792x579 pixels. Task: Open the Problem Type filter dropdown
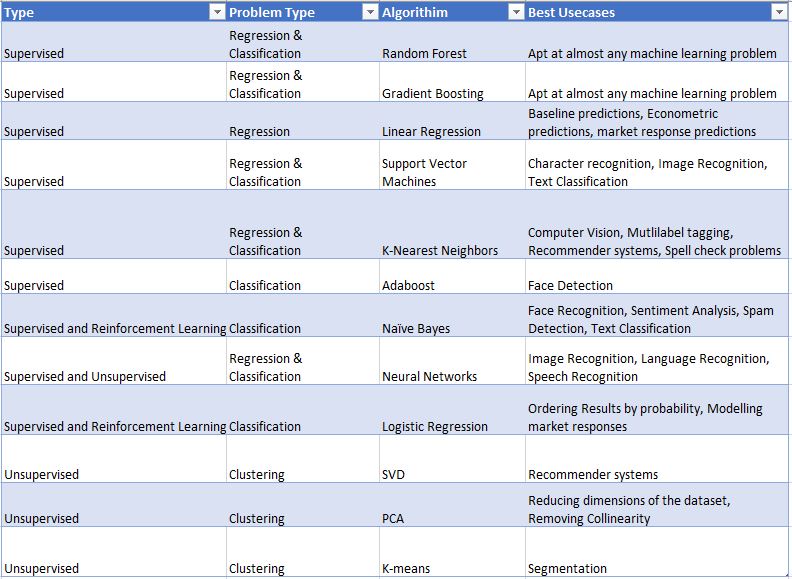[369, 12]
